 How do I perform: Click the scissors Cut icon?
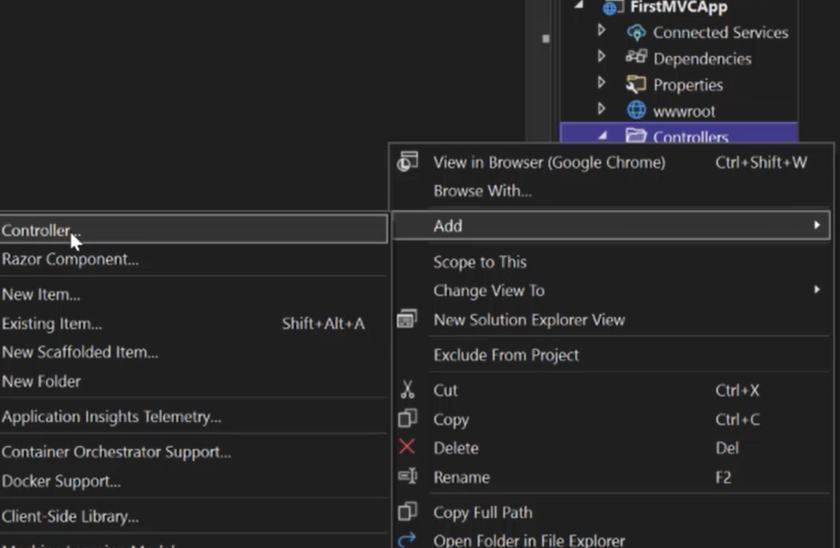[x=407, y=390]
